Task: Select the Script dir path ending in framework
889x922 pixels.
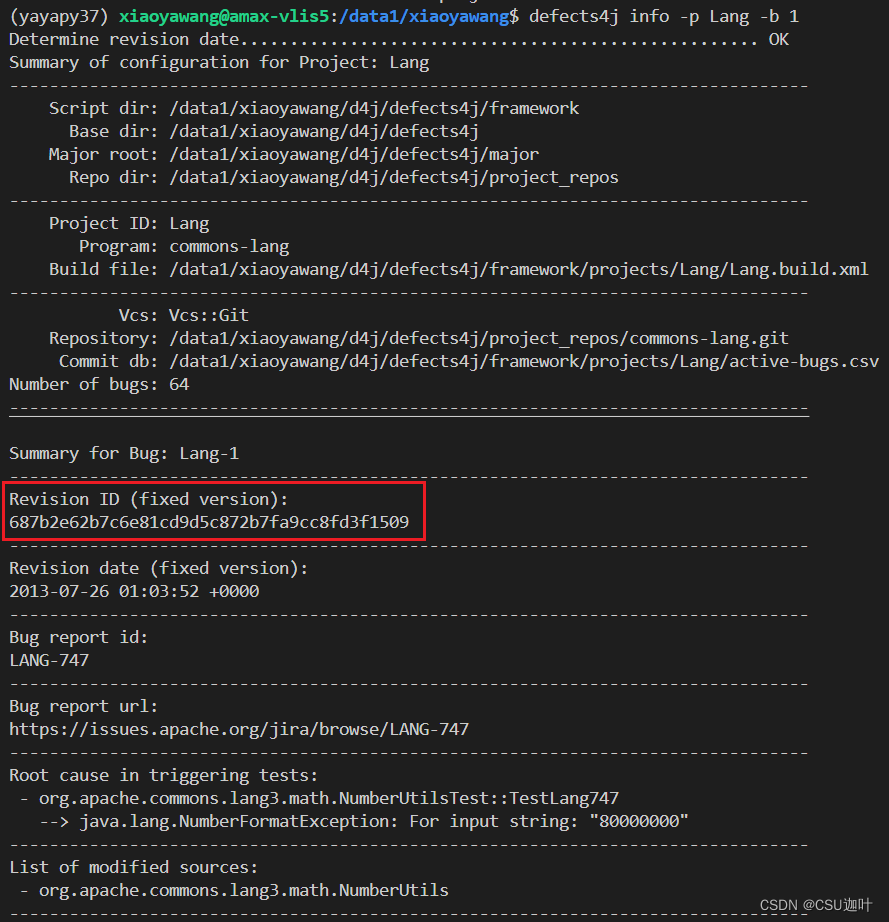Action: (x=375, y=108)
